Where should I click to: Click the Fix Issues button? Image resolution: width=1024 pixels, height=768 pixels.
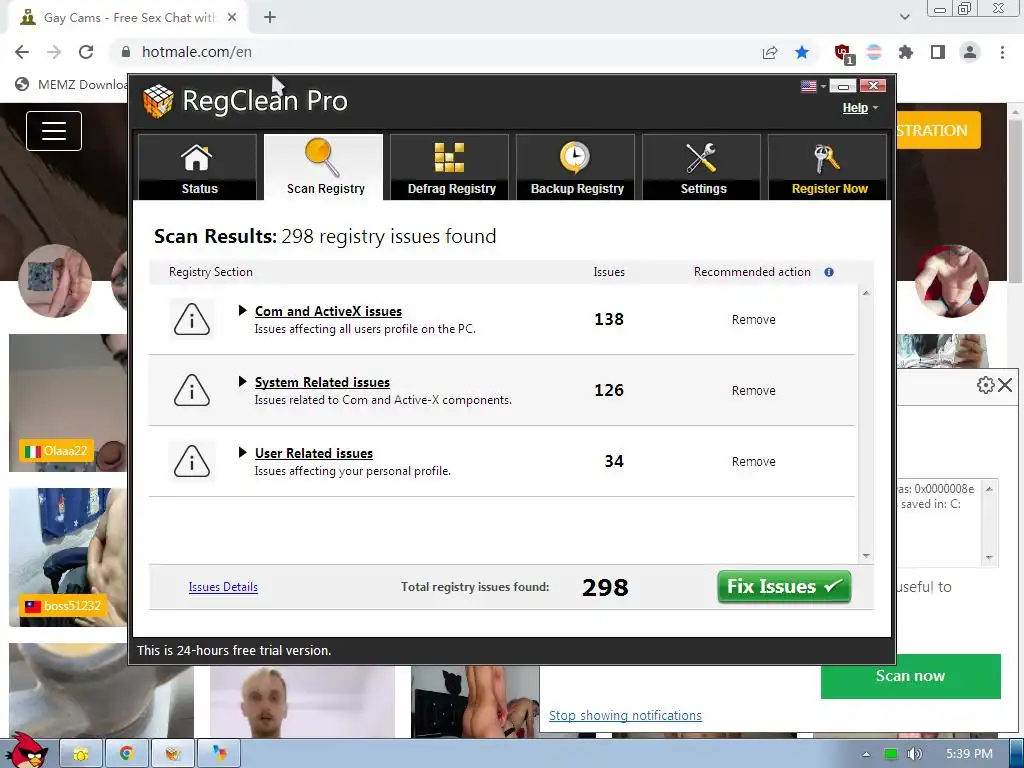point(784,586)
